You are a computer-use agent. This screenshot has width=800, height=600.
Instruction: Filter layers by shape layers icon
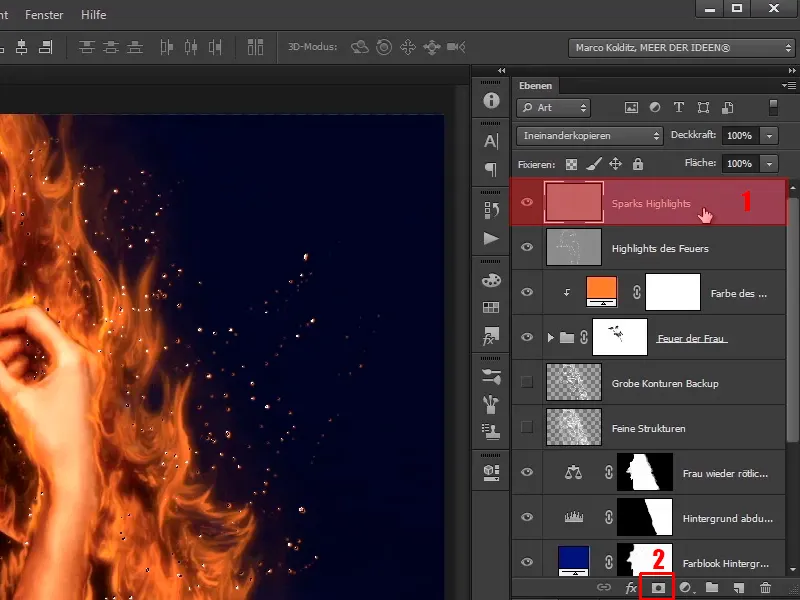[x=703, y=108]
